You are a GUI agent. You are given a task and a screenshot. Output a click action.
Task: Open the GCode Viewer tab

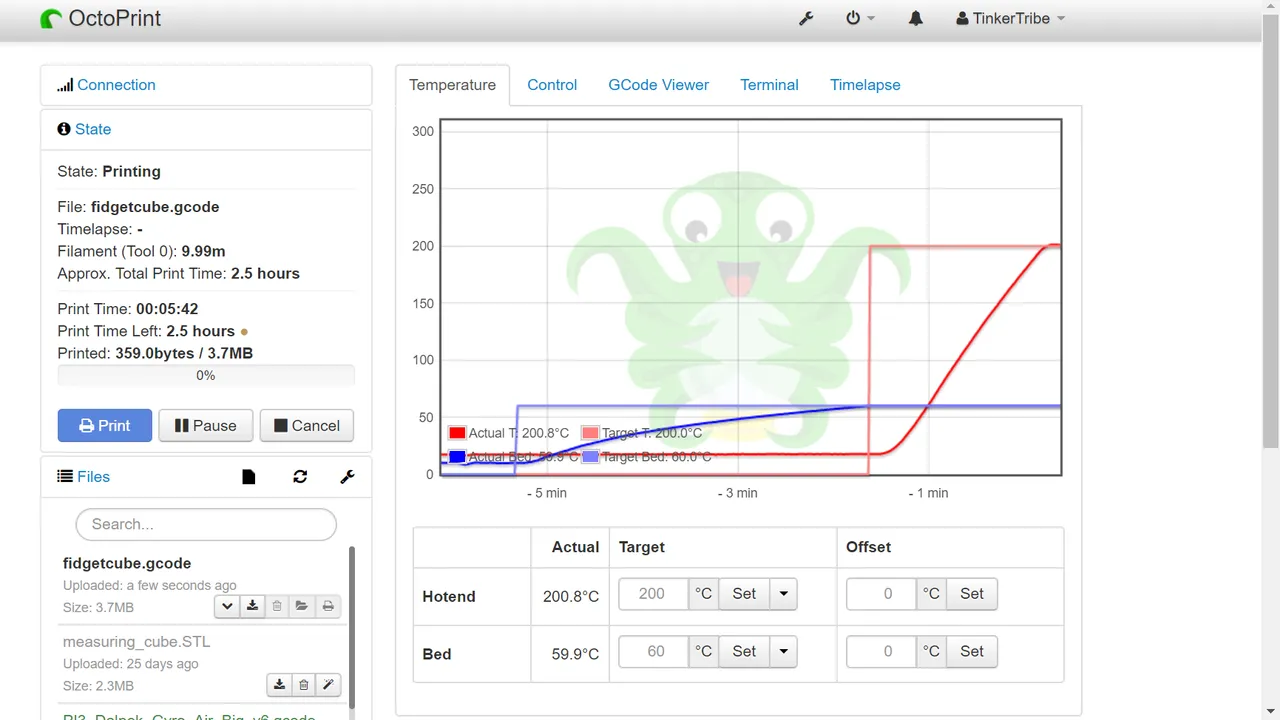pyautogui.click(x=658, y=85)
